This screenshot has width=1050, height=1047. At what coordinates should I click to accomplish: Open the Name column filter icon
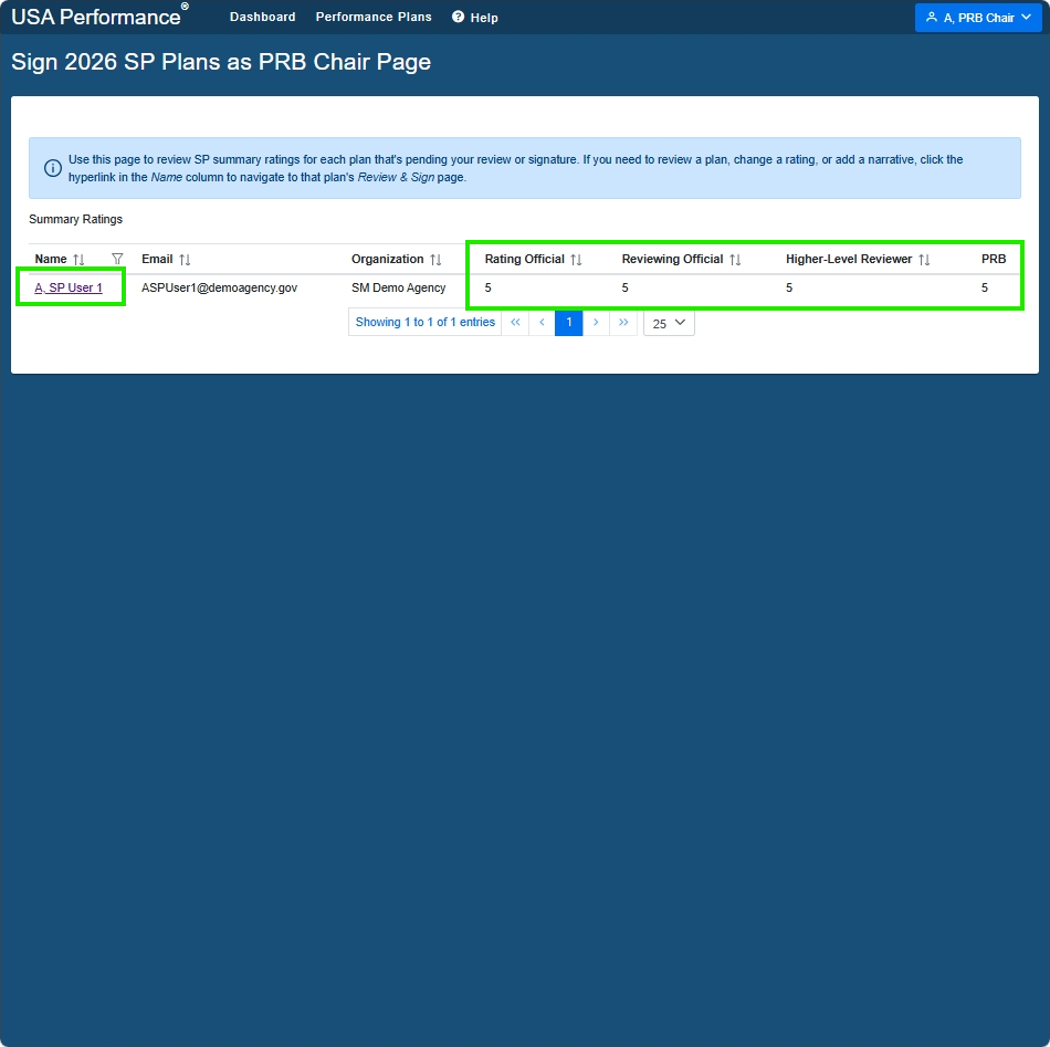(x=117, y=258)
